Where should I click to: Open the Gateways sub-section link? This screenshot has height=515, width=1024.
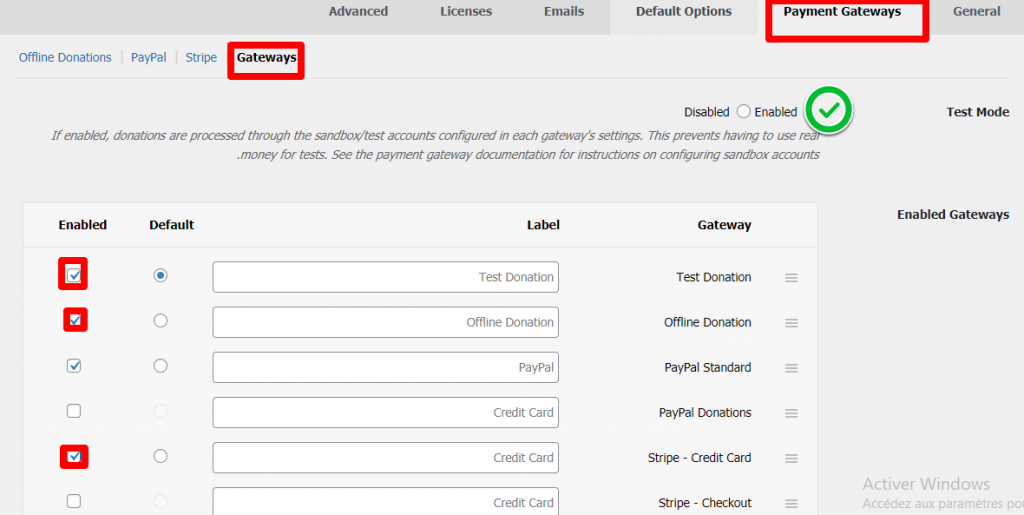click(x=266, y=57)
